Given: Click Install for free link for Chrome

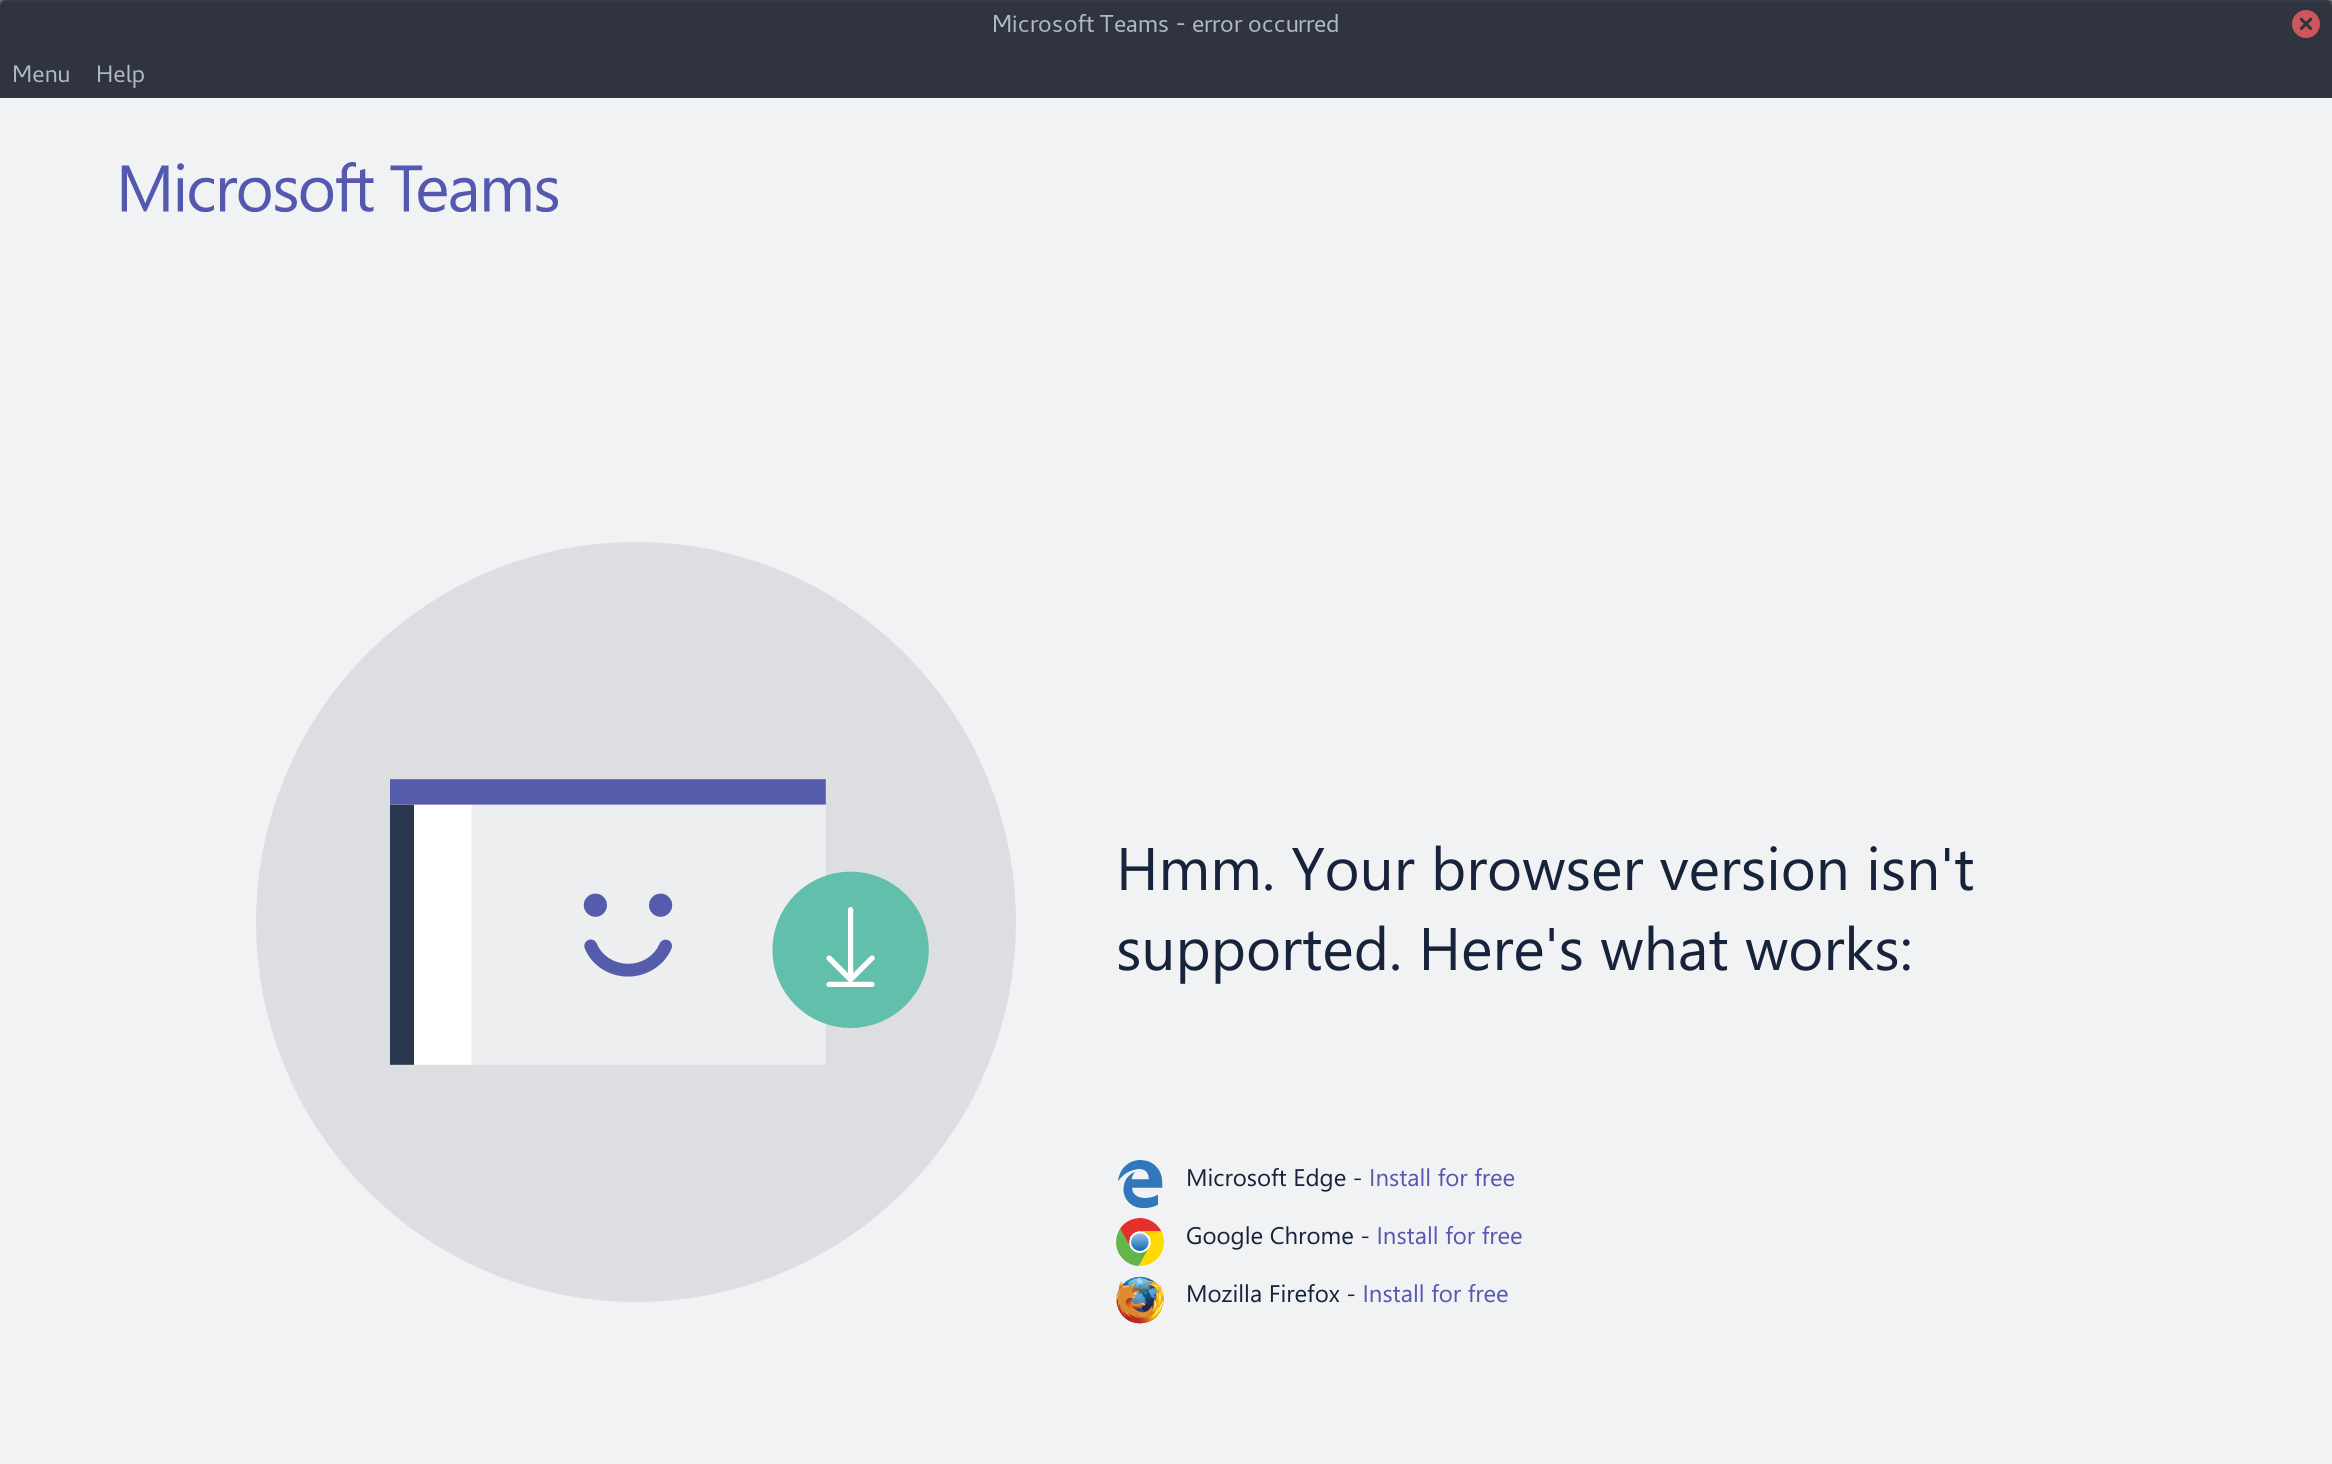Looking at the screenshot, I should tap(1449, 1236).
